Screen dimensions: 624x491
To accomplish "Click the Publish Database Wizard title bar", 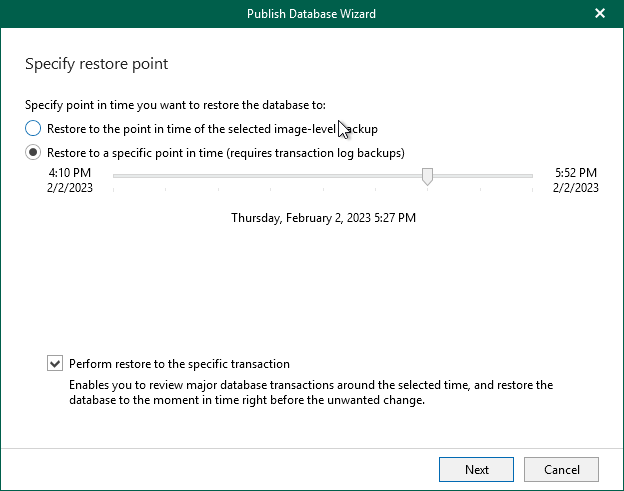I will click(311, 14).
